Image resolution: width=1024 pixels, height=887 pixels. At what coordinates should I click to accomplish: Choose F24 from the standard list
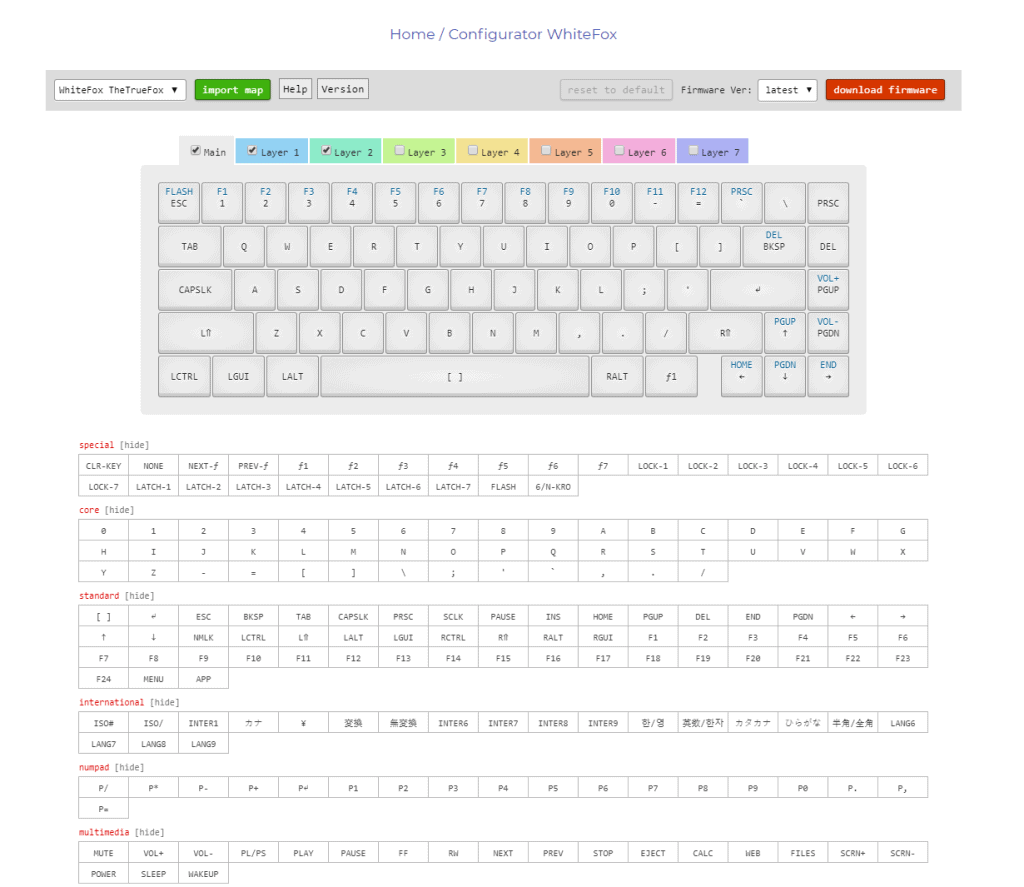103,679
